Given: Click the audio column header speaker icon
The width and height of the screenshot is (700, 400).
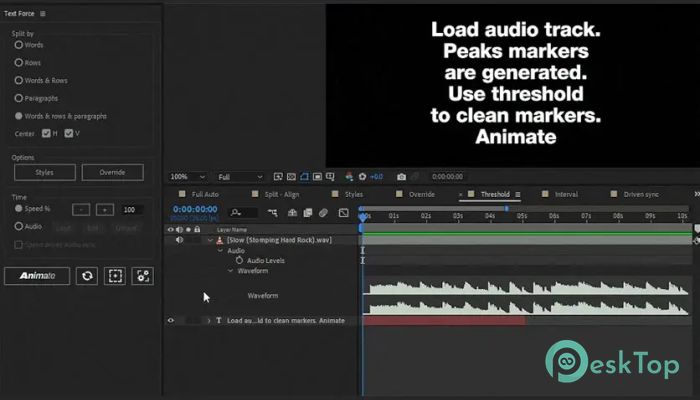Looking at the screenshot, I should [x=179, y=229].
